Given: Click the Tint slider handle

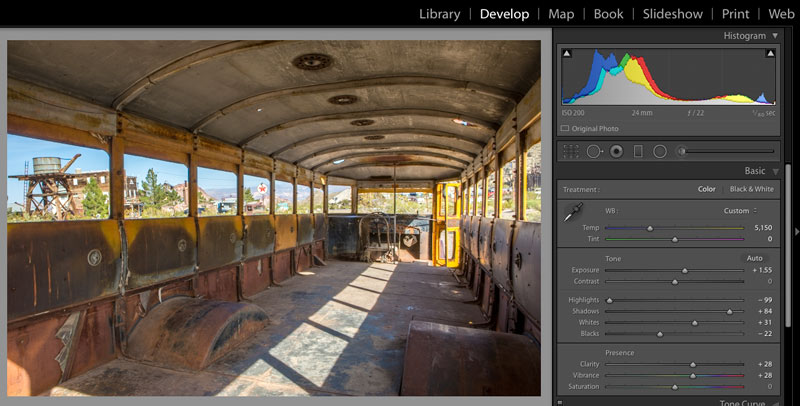Looking at the screenshot, I should click(675, 239).
